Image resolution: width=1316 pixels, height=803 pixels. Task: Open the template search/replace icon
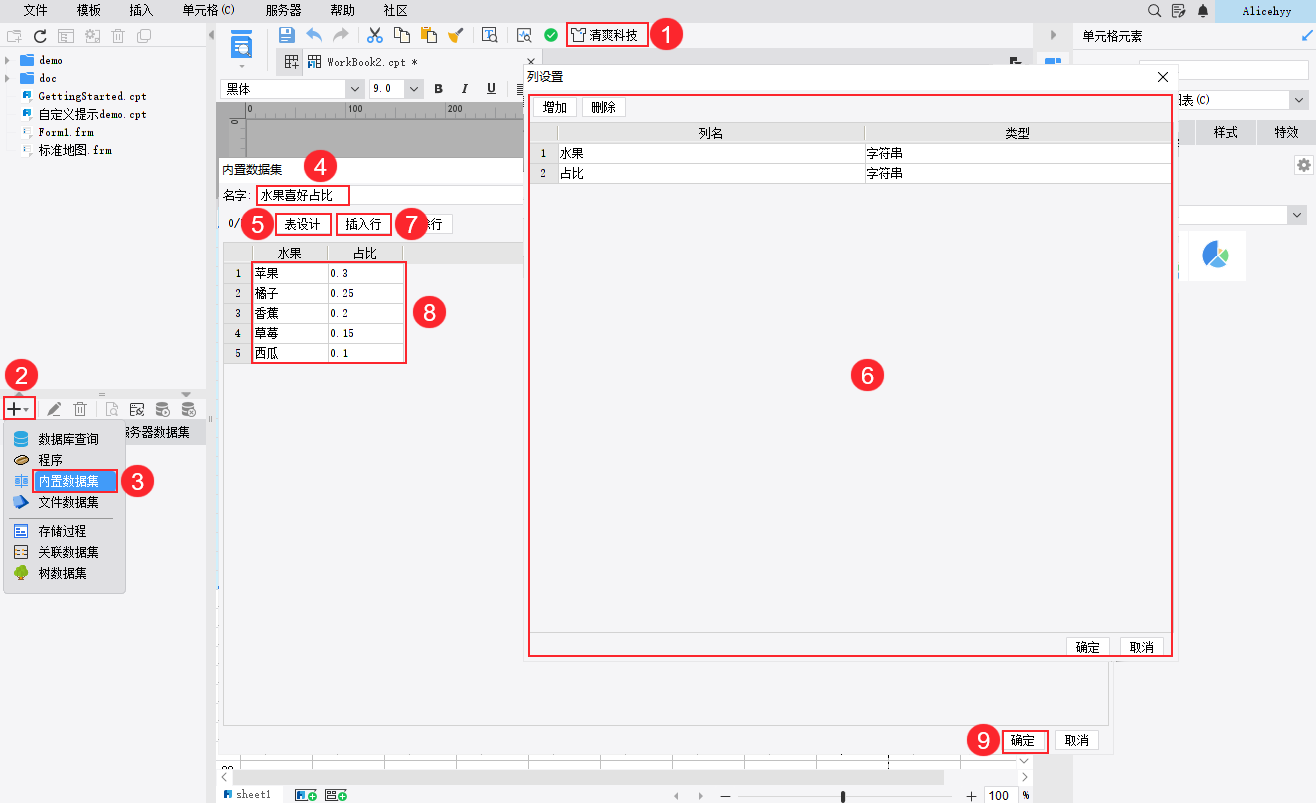pyautogui.click(x=490, y=35)
